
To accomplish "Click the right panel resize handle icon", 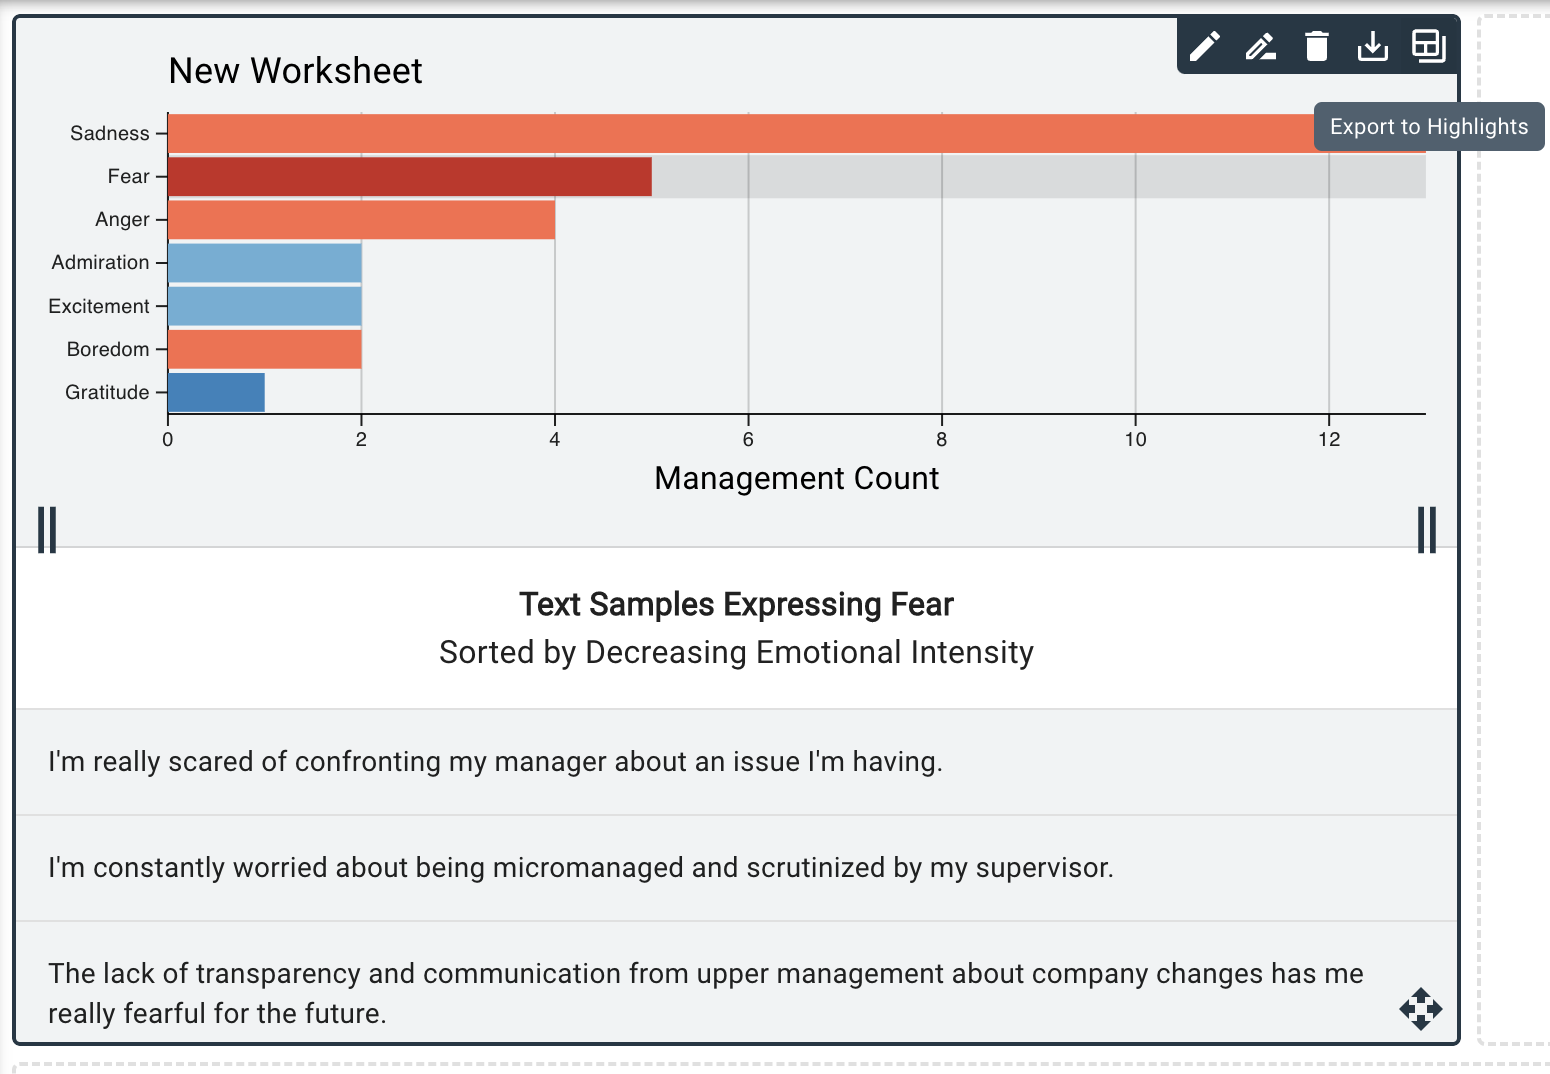I will tap(1427, 531).
